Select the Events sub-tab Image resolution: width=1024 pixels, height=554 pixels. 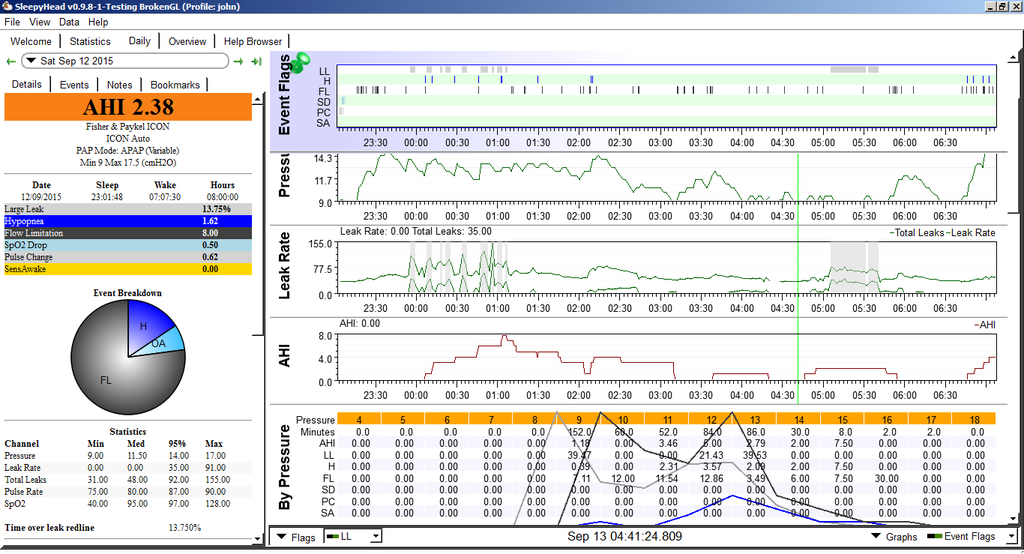click(74, 85)
